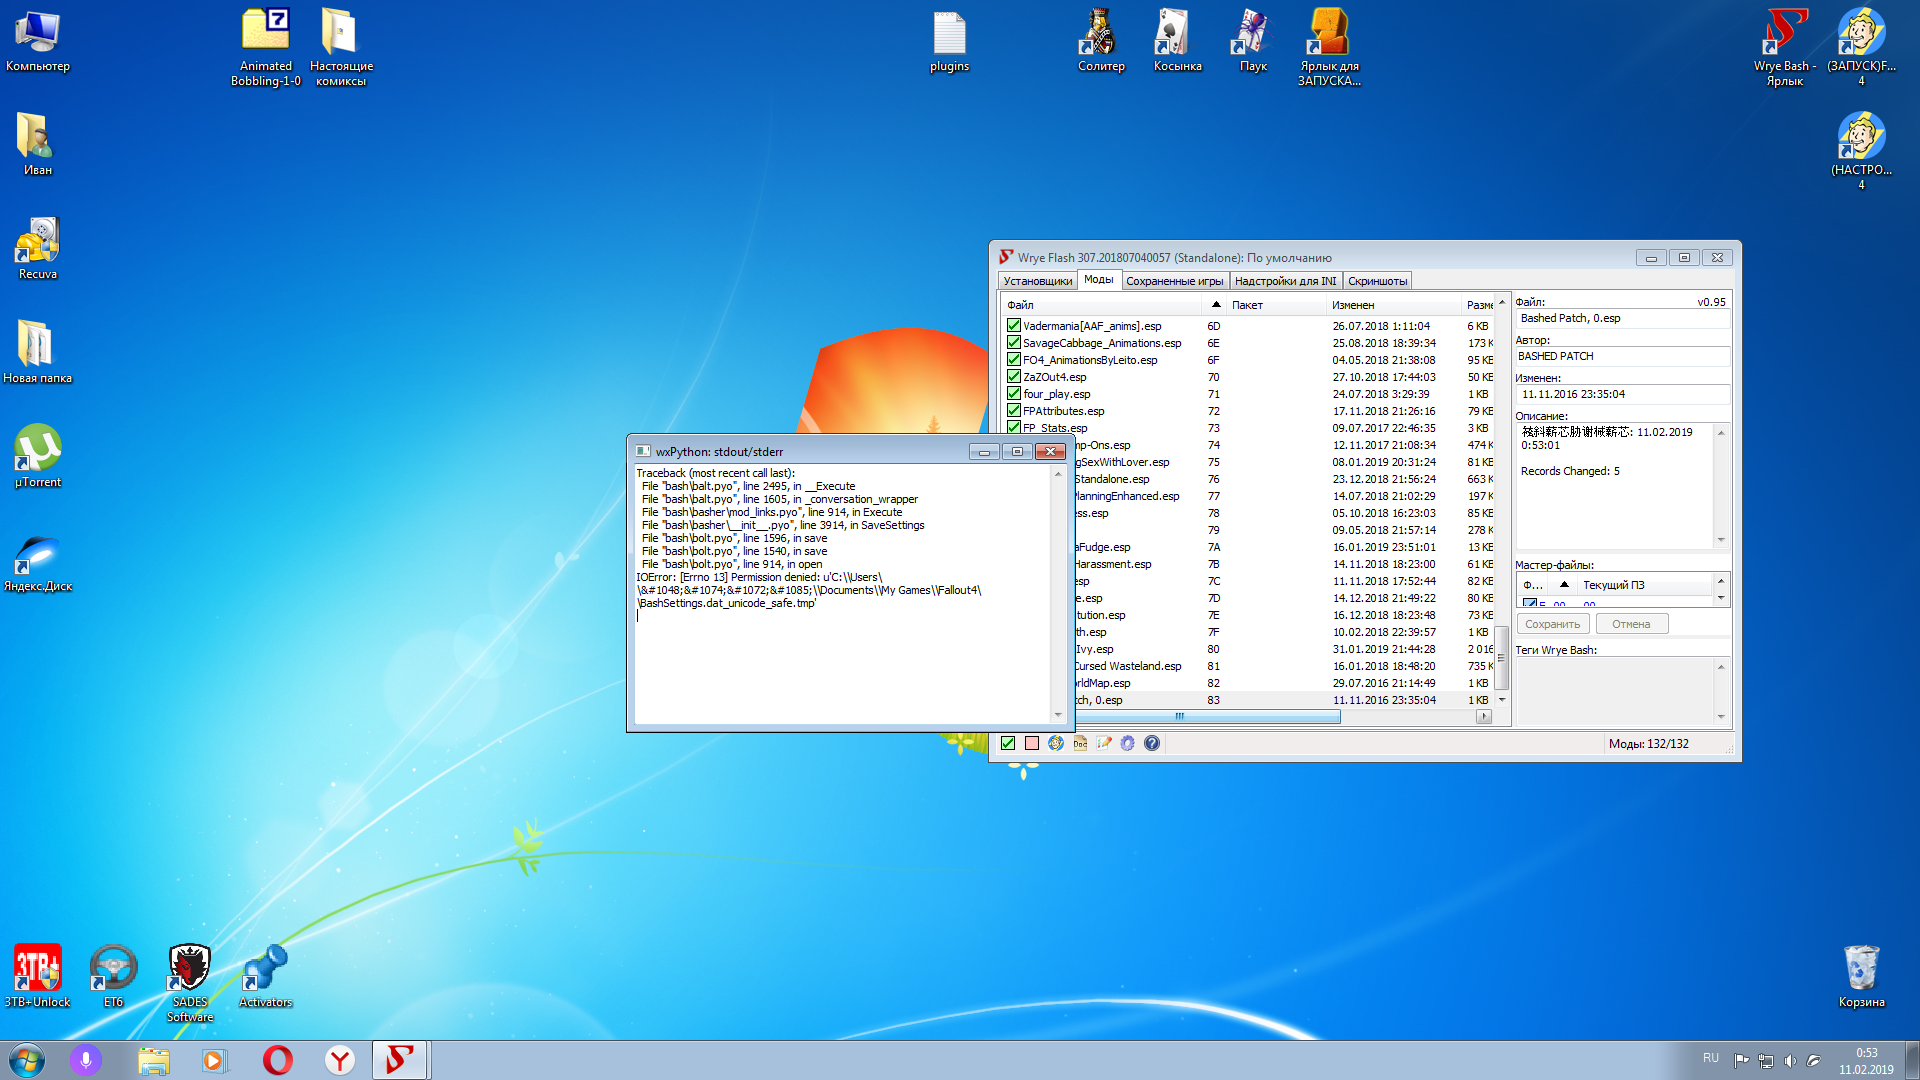Open the Doc Browser icon
Viewport: 1920px width, 1080px height.
(x=1080, y=743)
